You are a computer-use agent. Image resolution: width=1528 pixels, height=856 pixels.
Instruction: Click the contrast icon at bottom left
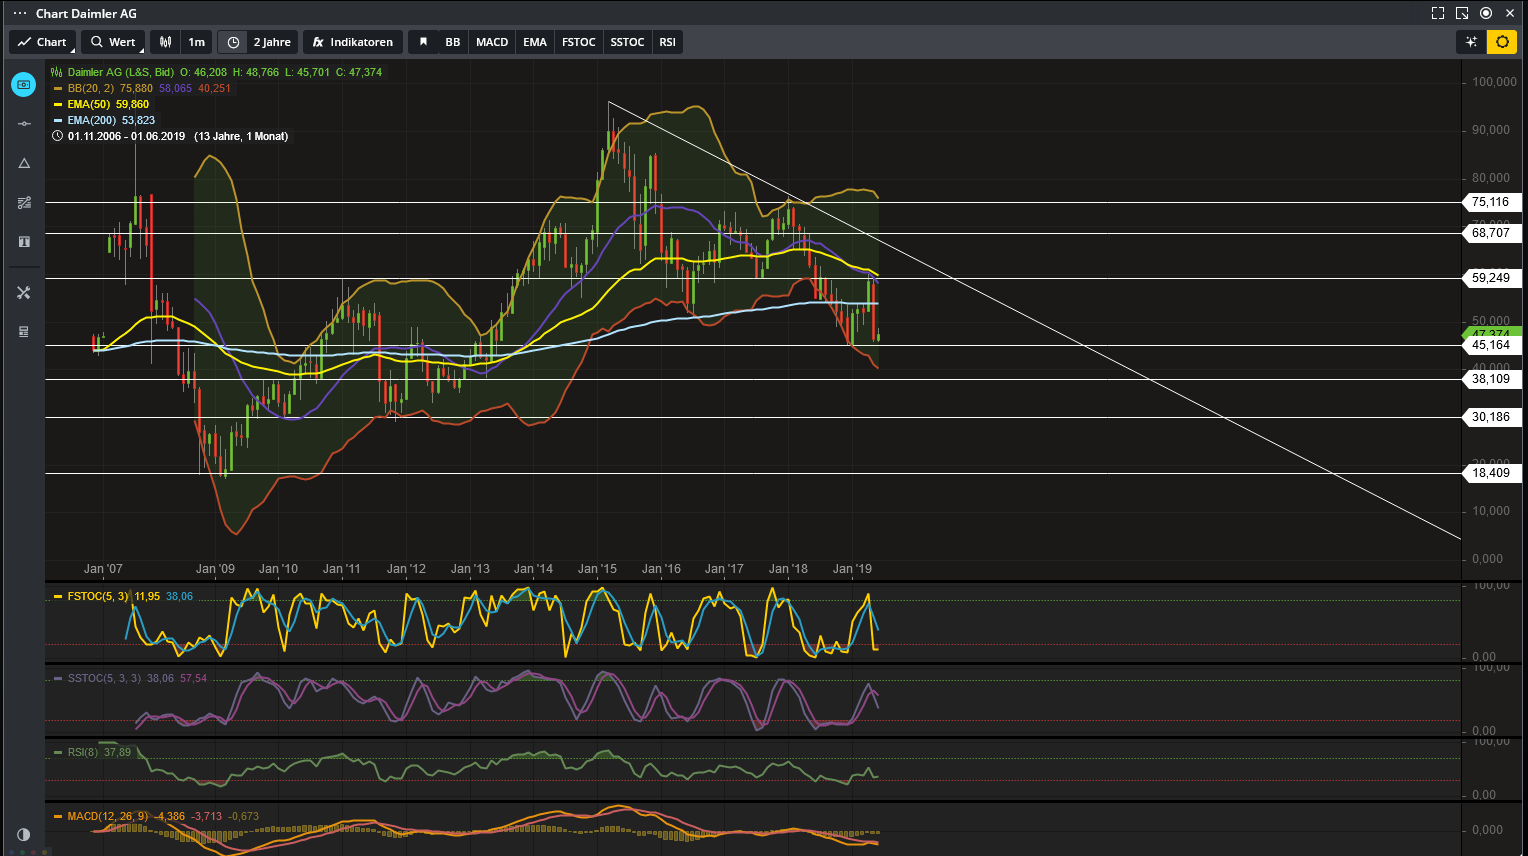click(24, 834)
